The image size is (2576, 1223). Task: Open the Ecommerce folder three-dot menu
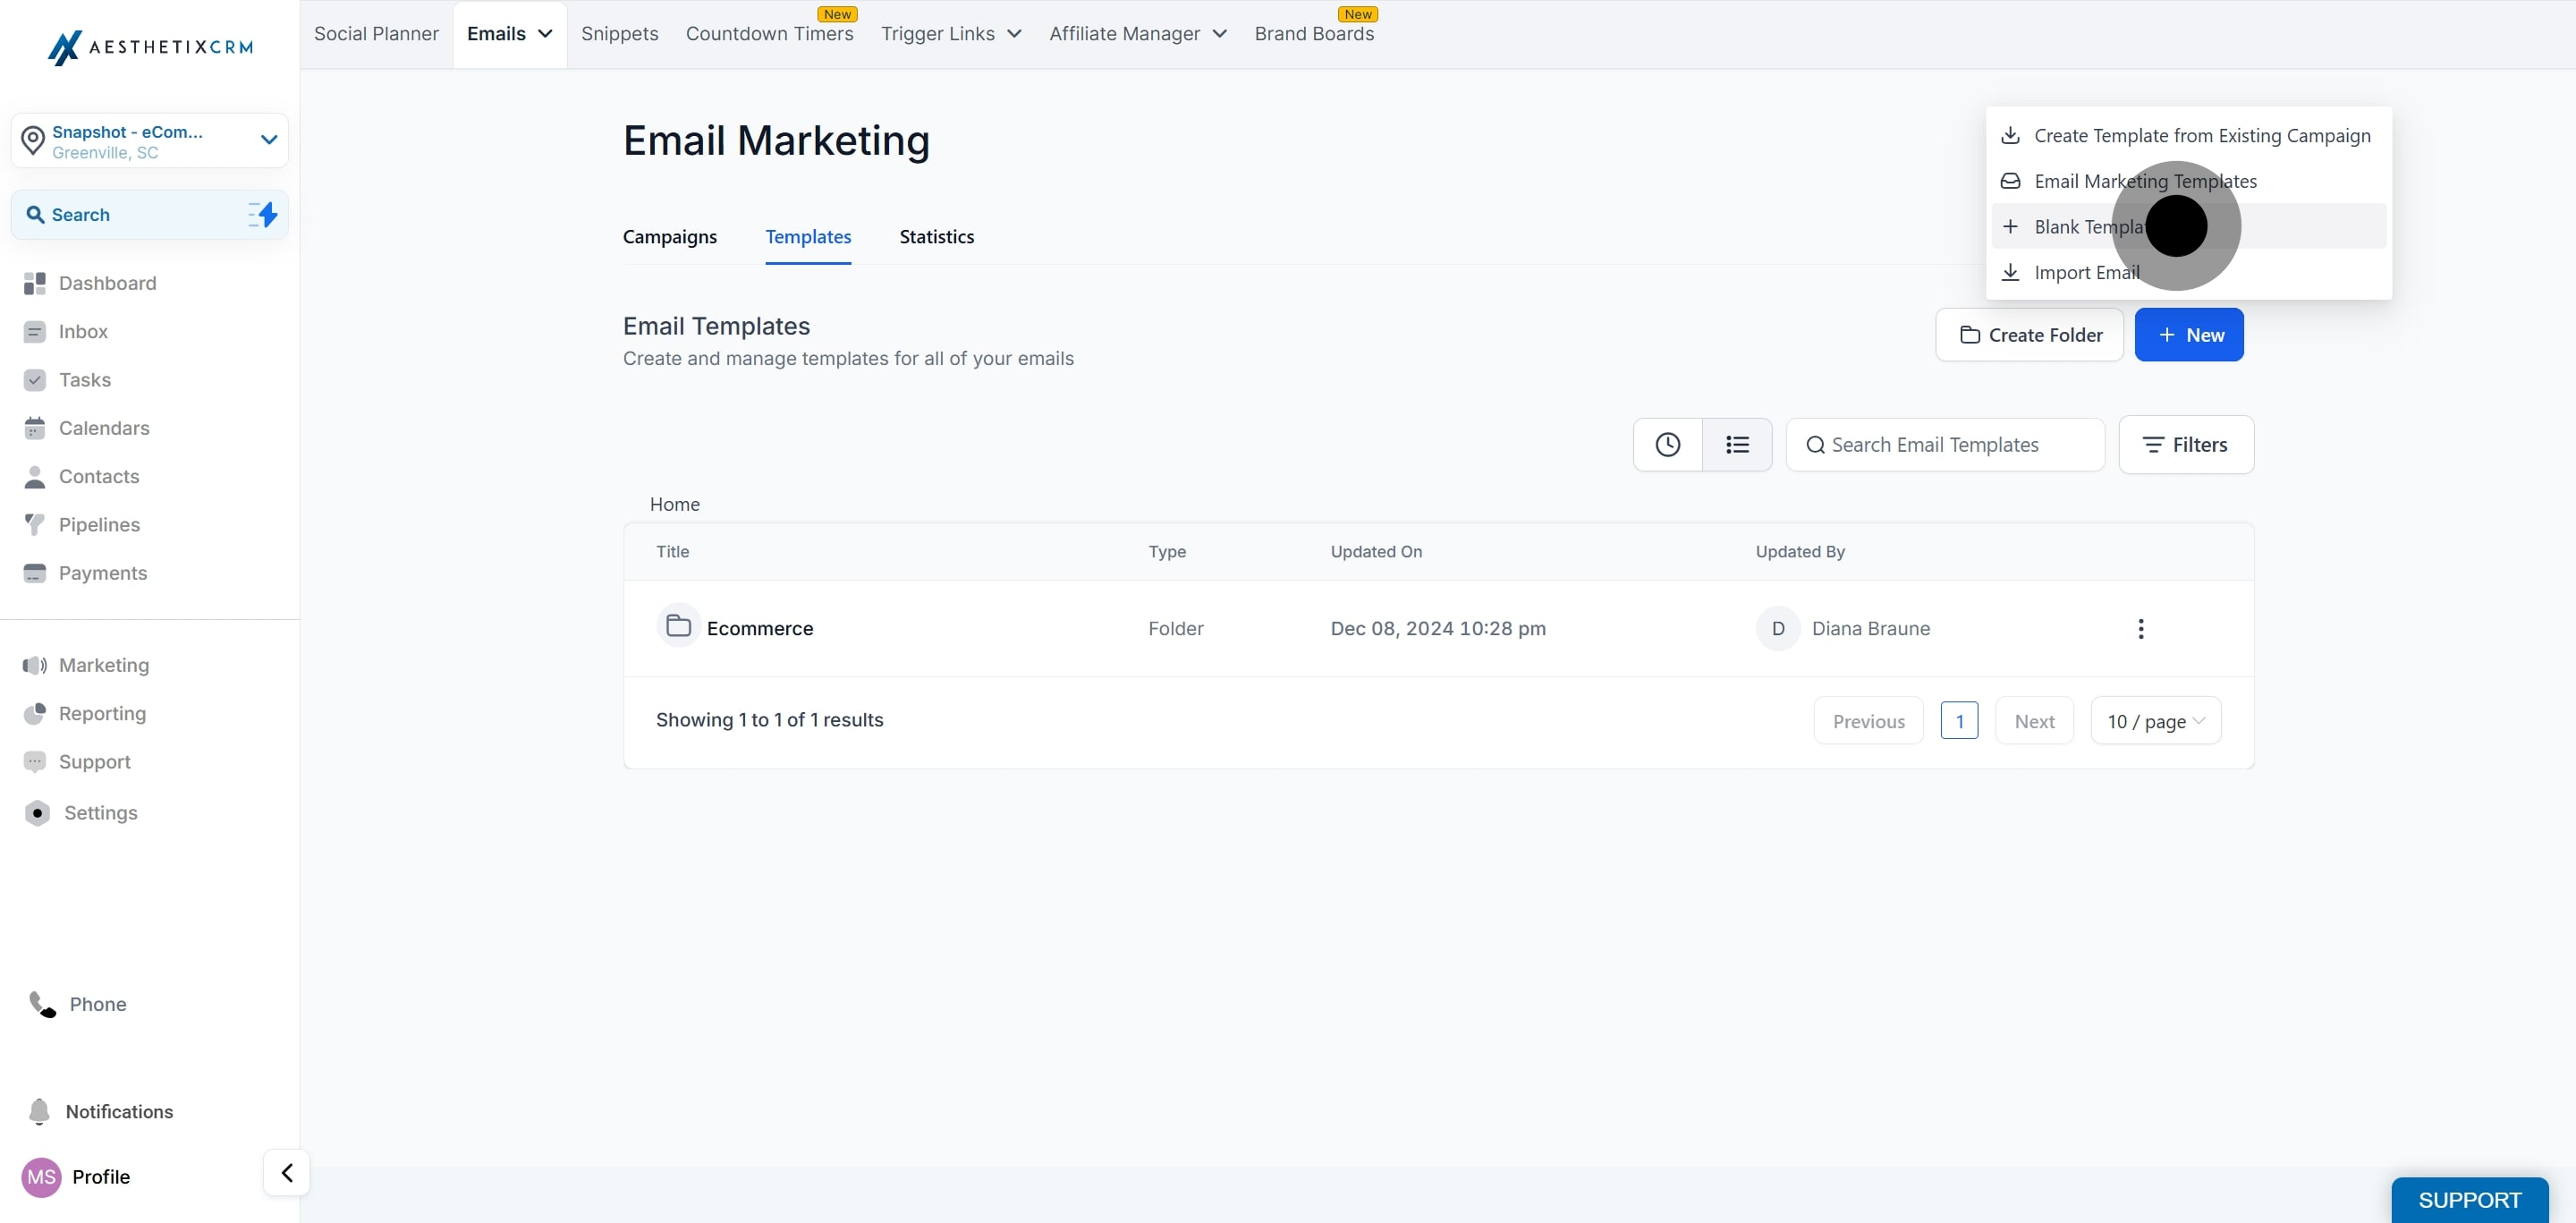[x=2140, y=628]
